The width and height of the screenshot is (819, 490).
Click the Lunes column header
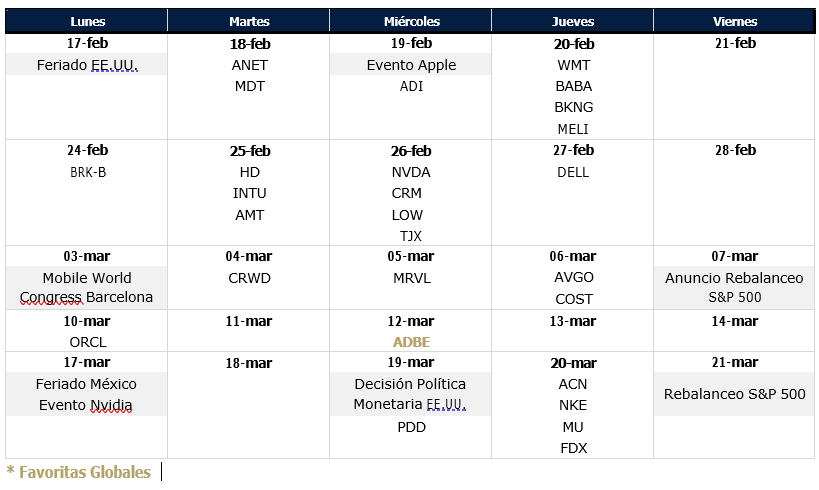(87, 21)
